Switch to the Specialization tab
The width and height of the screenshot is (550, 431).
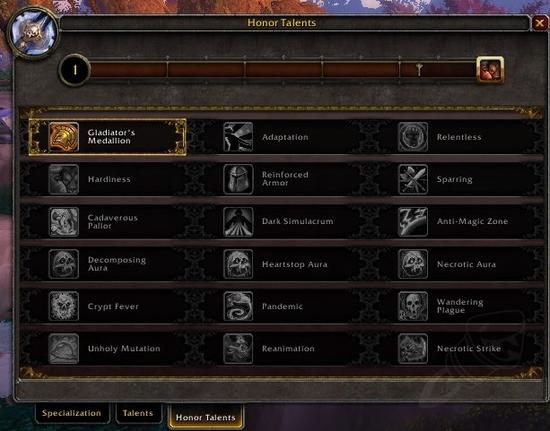72,413
